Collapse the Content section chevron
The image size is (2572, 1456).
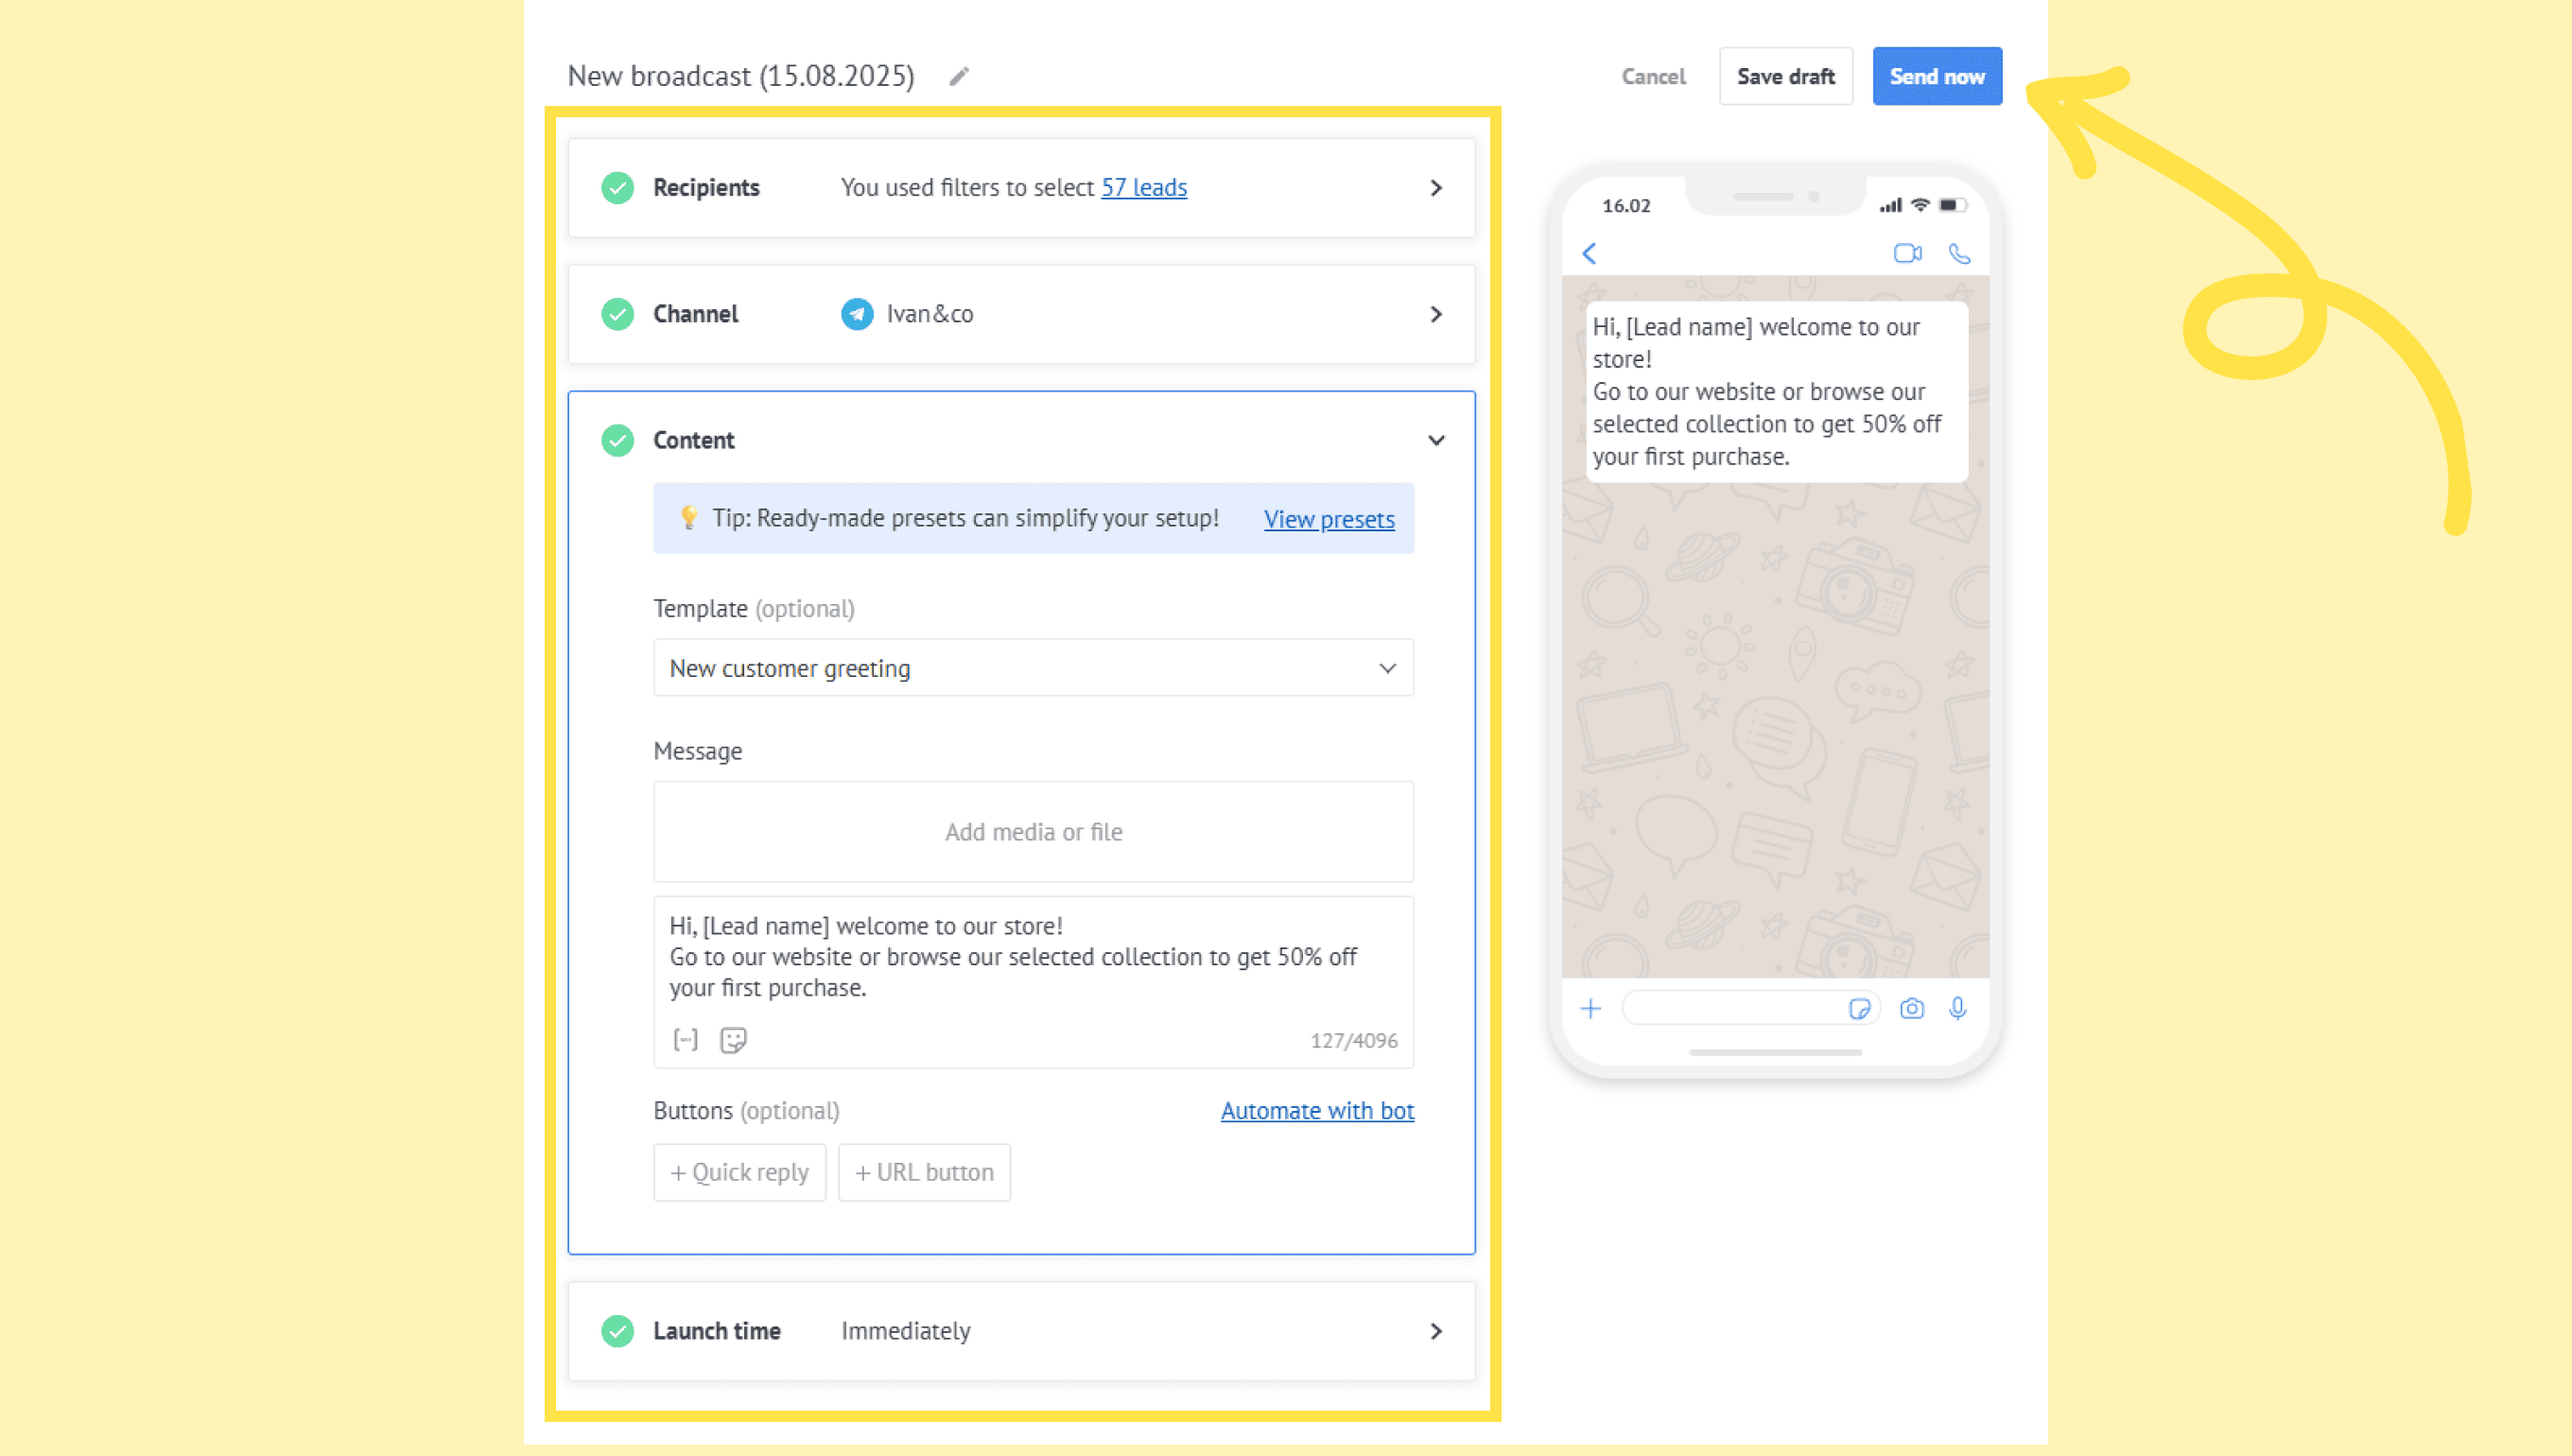(1436, 440)
